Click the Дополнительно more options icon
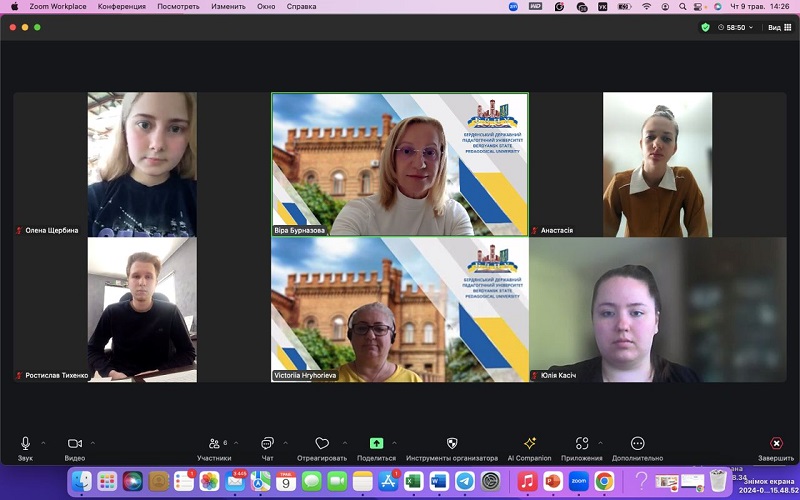Viewport: 800px width, 500px height. pos(638,443)
